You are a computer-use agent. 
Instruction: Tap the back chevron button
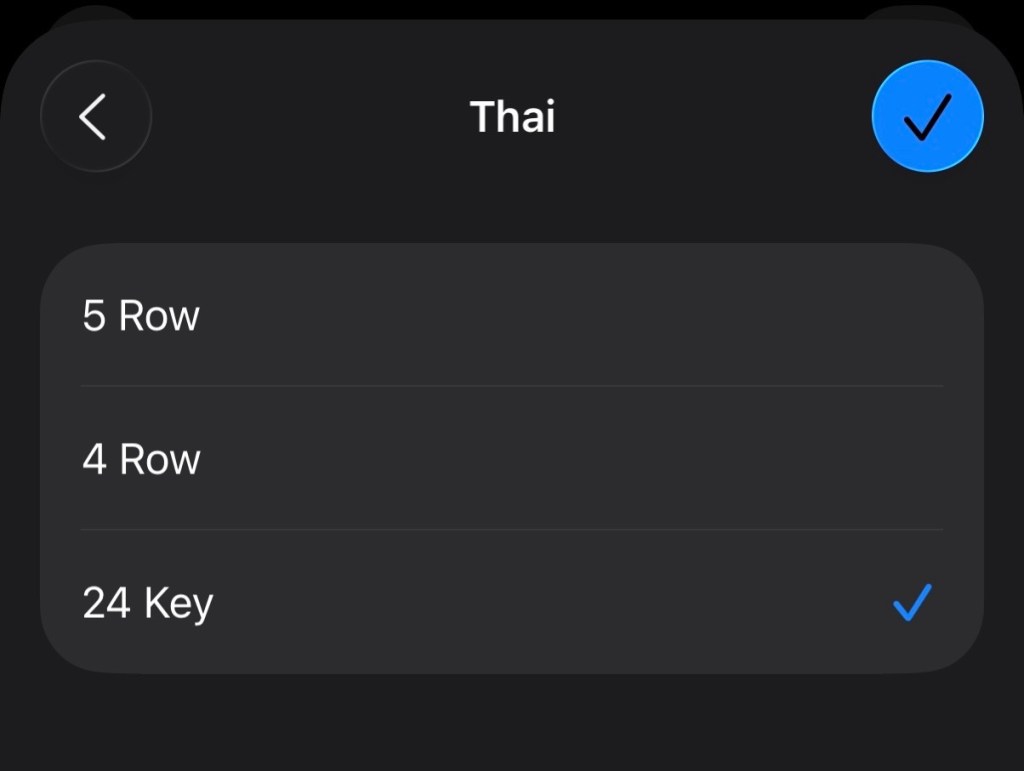pos(95,117)
